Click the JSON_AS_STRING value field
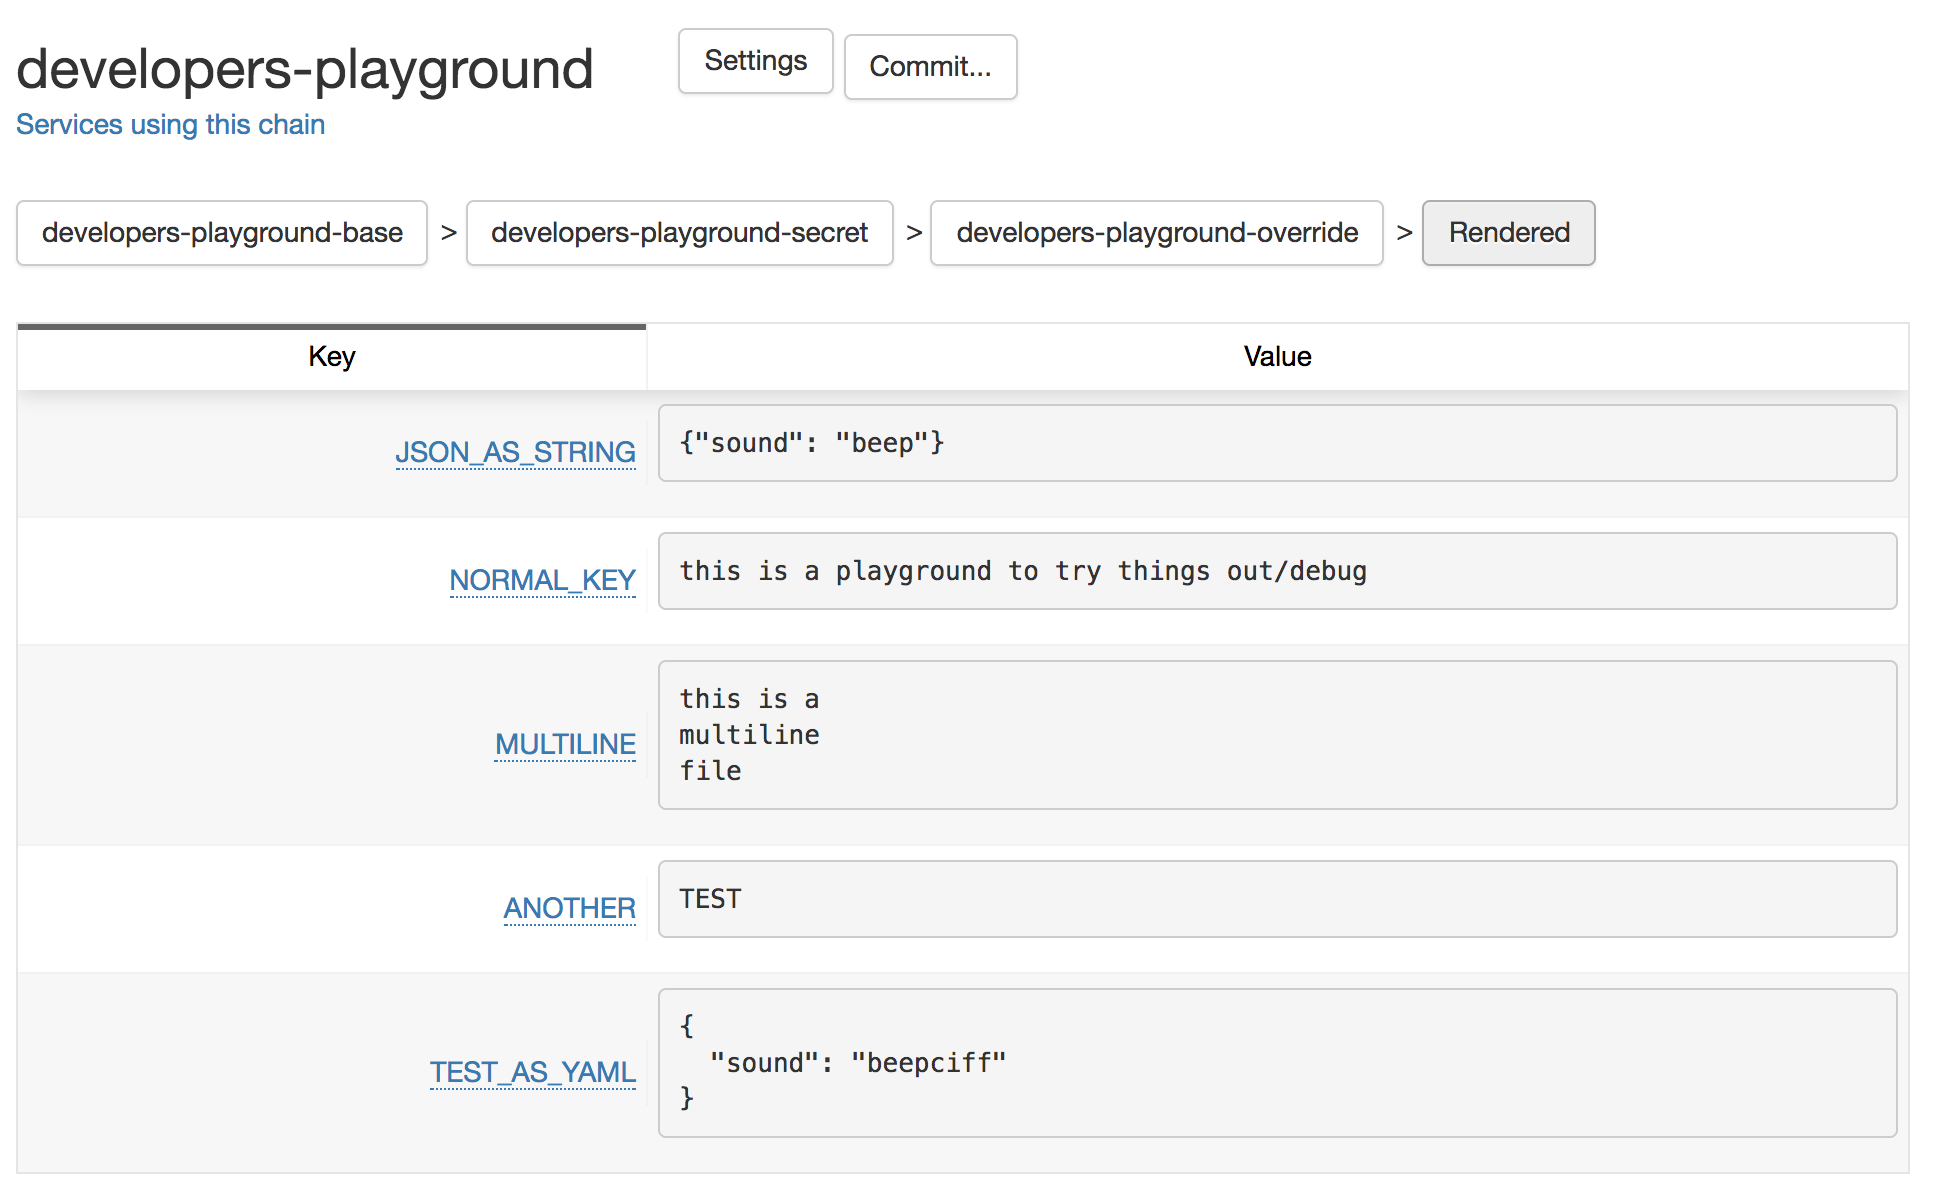 [1277, 443]
